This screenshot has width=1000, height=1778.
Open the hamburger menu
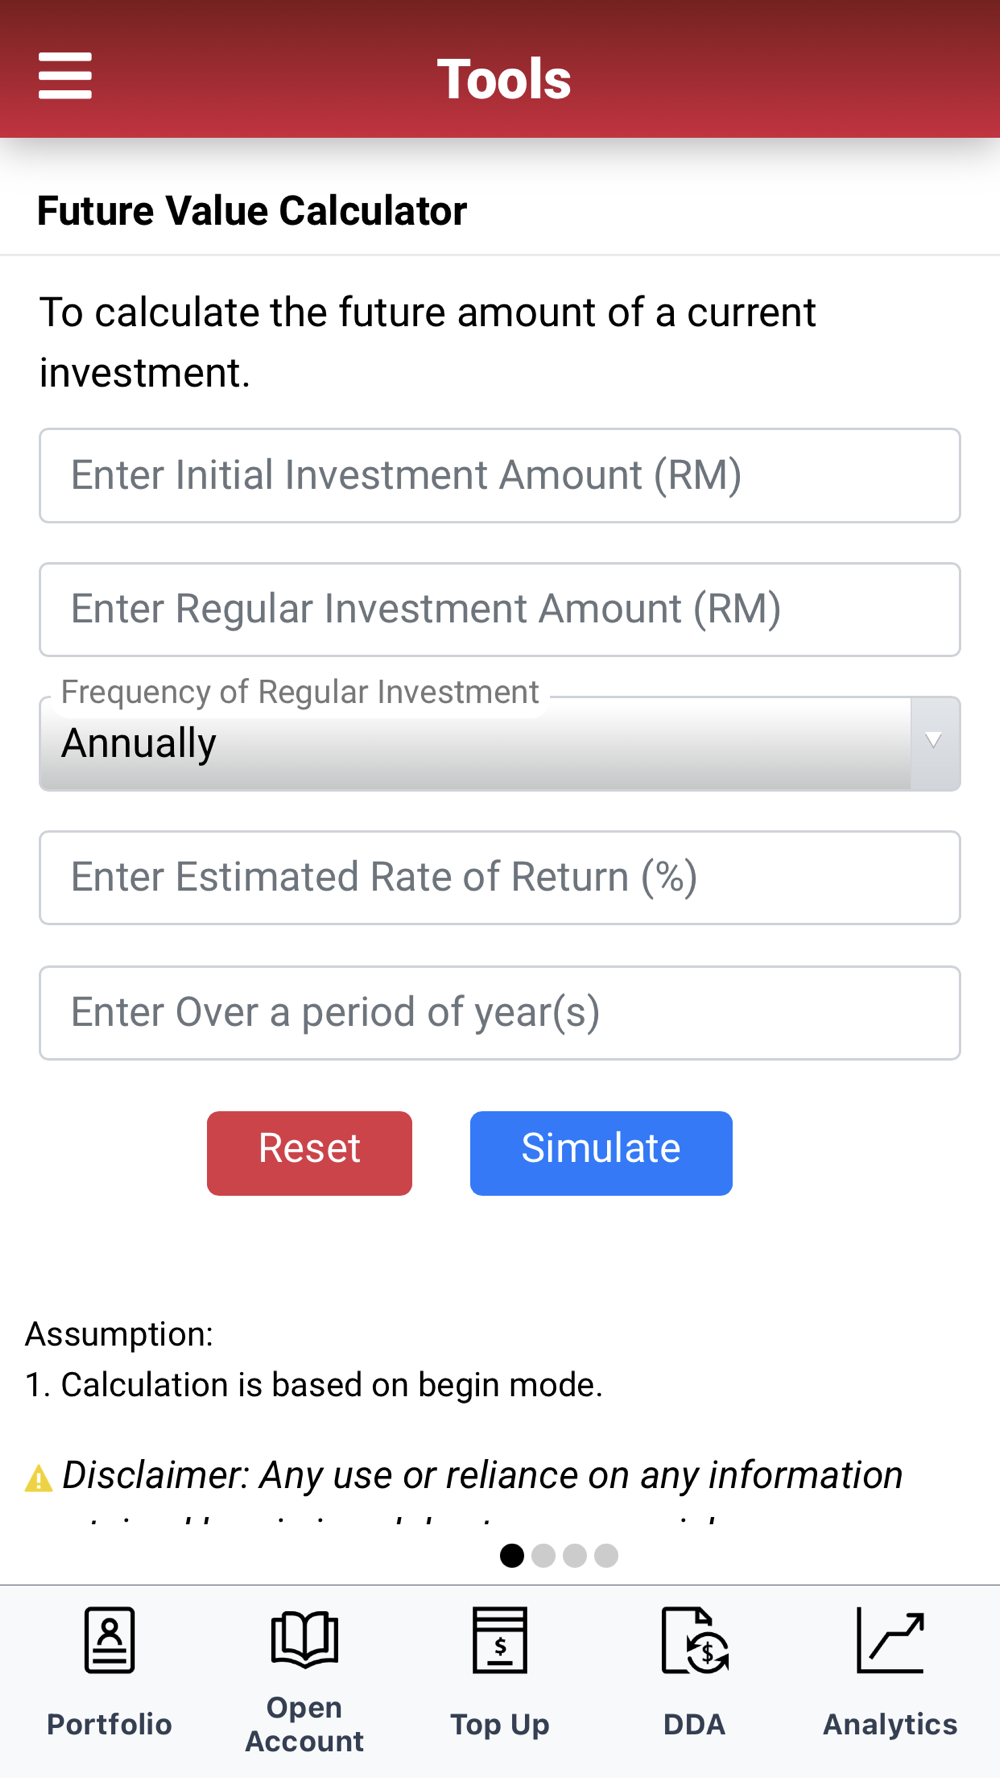point(65,76)
